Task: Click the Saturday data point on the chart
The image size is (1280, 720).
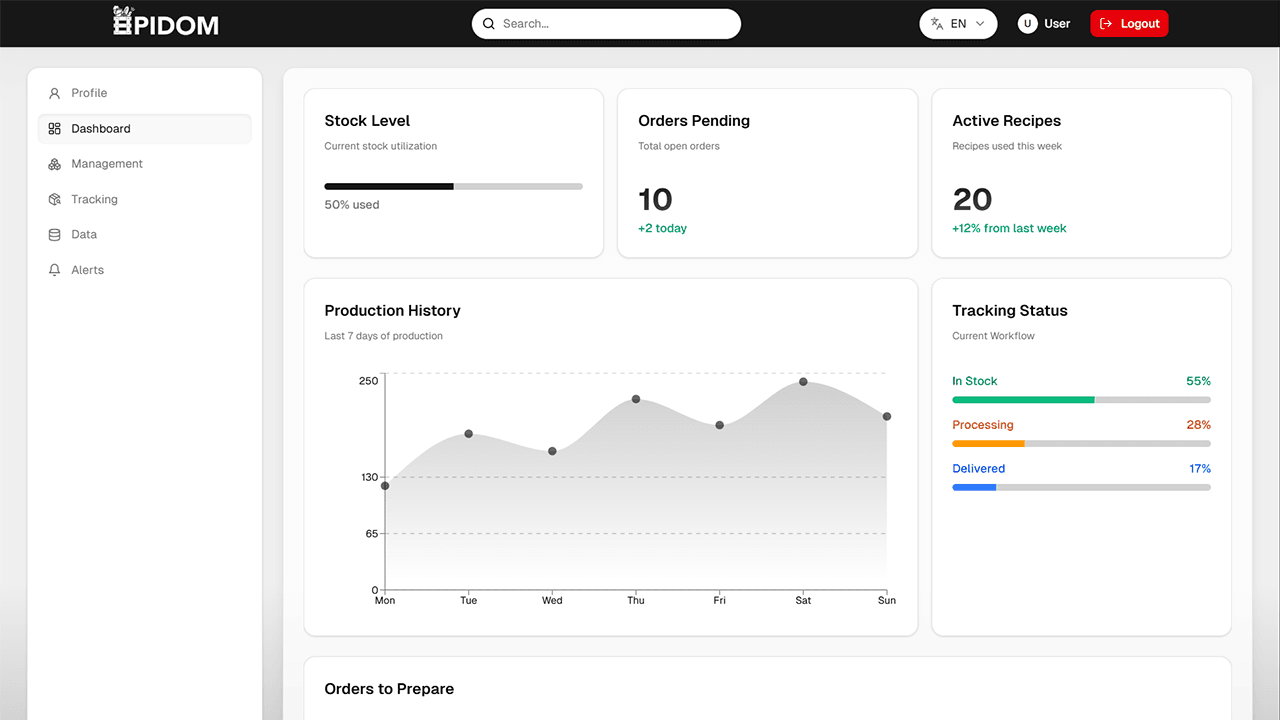Action: pyautogui.click(x=803, y=382)
